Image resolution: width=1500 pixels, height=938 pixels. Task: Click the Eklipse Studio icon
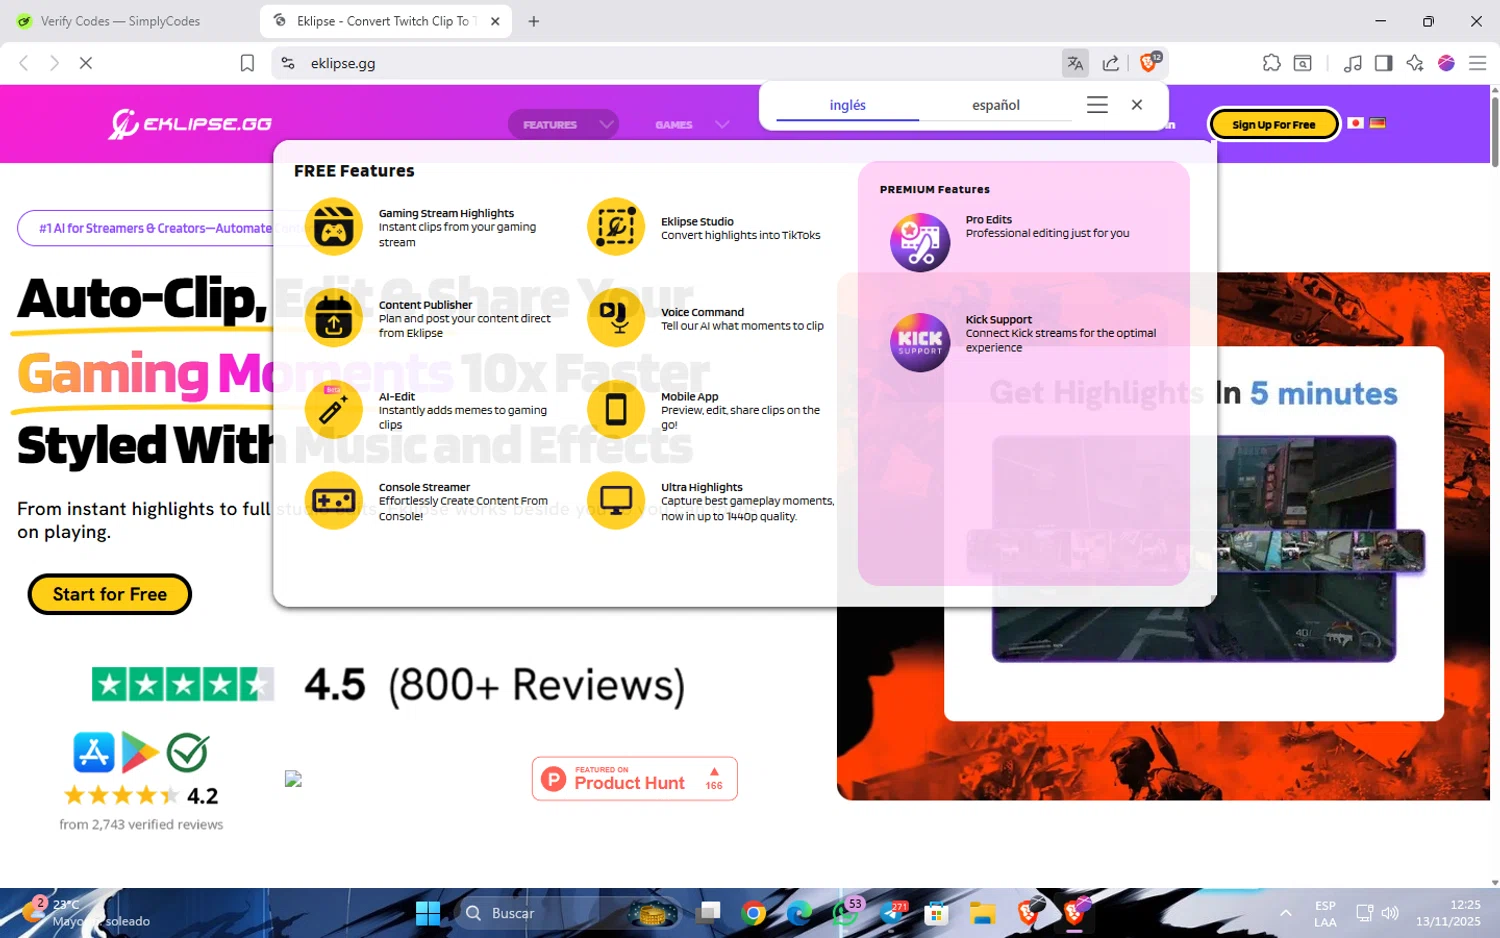pos(616,227)
